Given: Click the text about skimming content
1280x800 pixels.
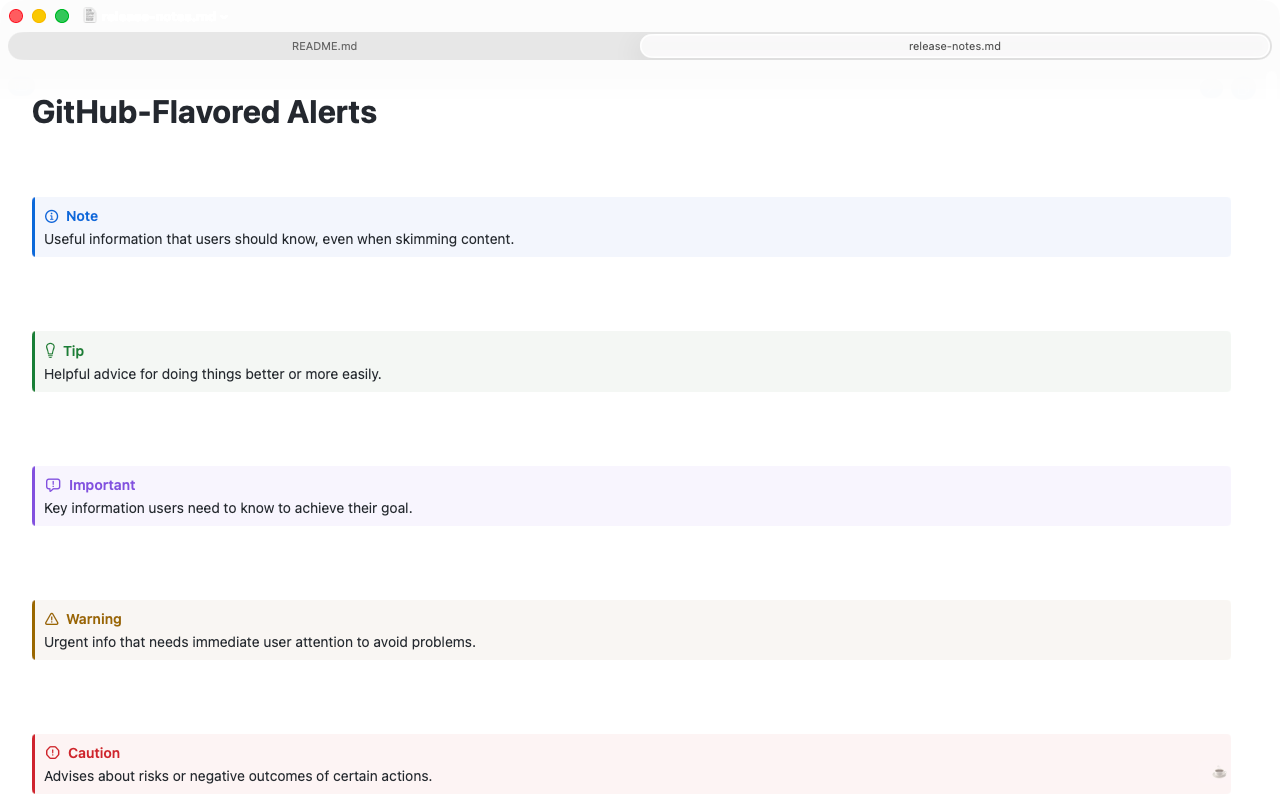Looking at the screenshot, I should (x=279, y=239).
